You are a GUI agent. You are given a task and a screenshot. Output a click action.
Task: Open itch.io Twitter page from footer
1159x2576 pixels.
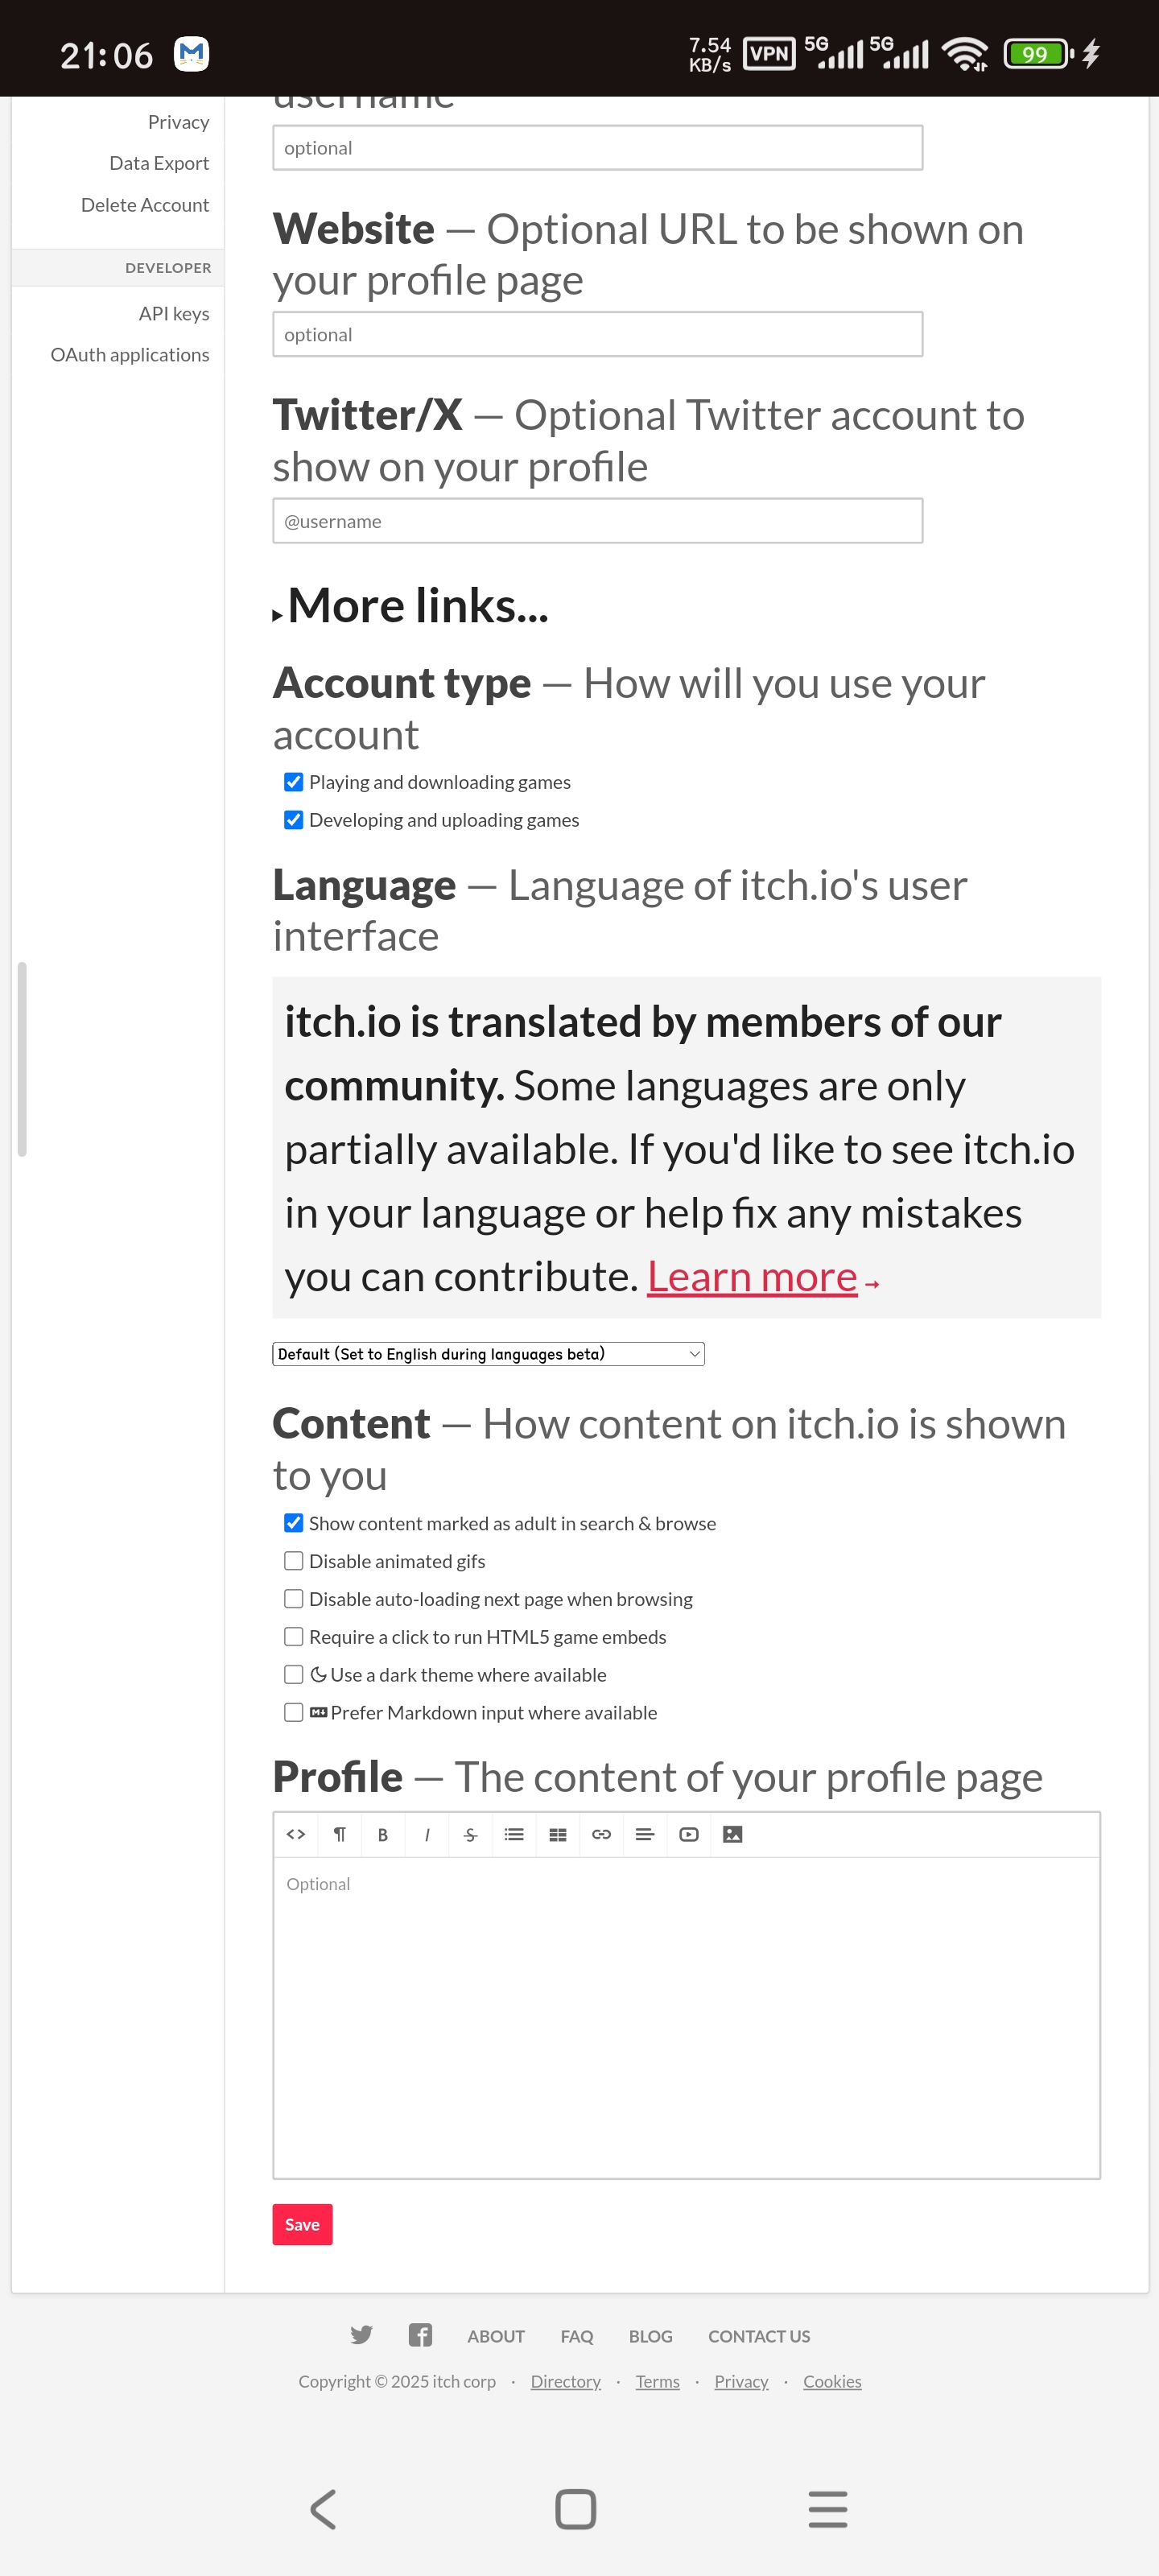coord(361,2335)
